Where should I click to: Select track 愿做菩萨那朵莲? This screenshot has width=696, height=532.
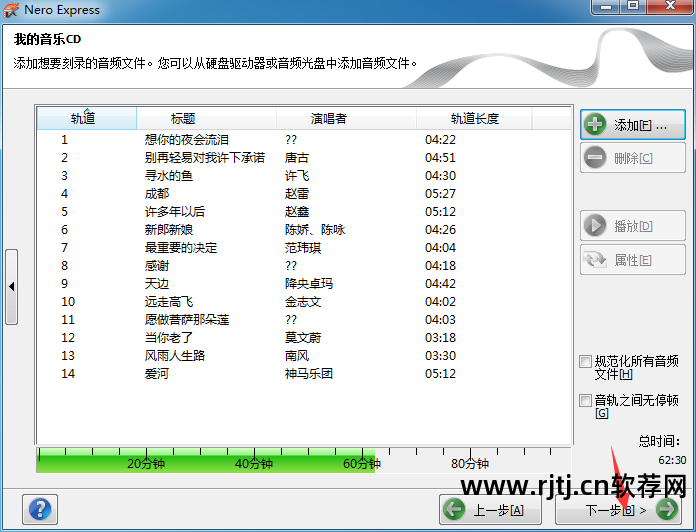point(187,319)
